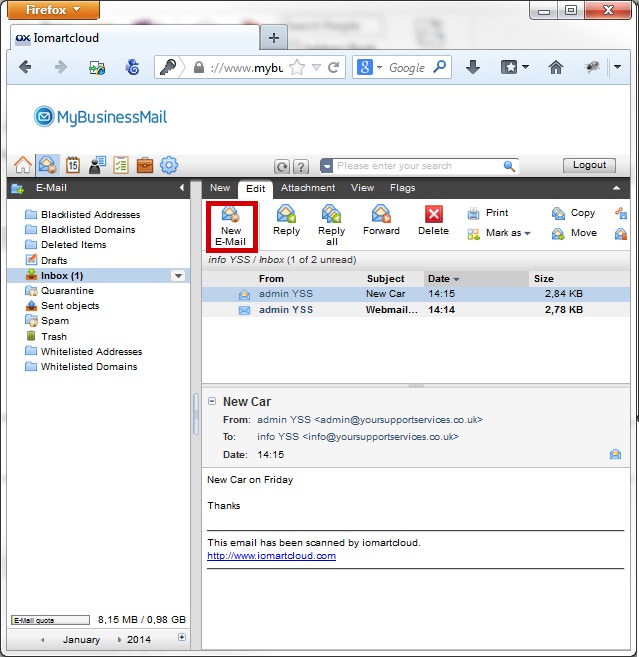
Task: Click the Logout button
Action: (x=589, y=166)
